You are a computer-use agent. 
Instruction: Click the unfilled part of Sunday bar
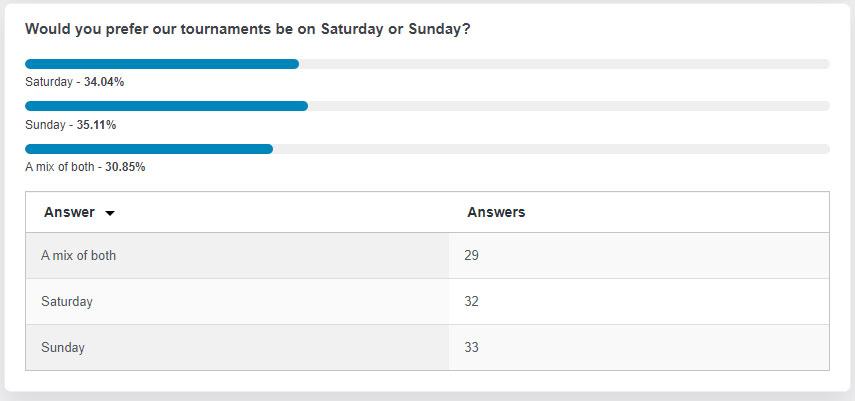tap(569, 106)
